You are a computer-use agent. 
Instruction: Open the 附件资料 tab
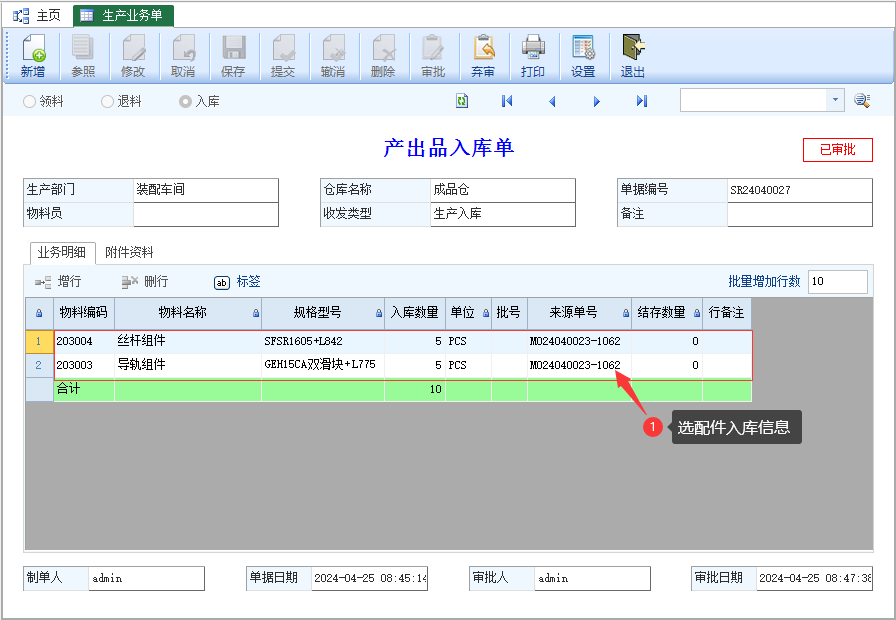129,252
